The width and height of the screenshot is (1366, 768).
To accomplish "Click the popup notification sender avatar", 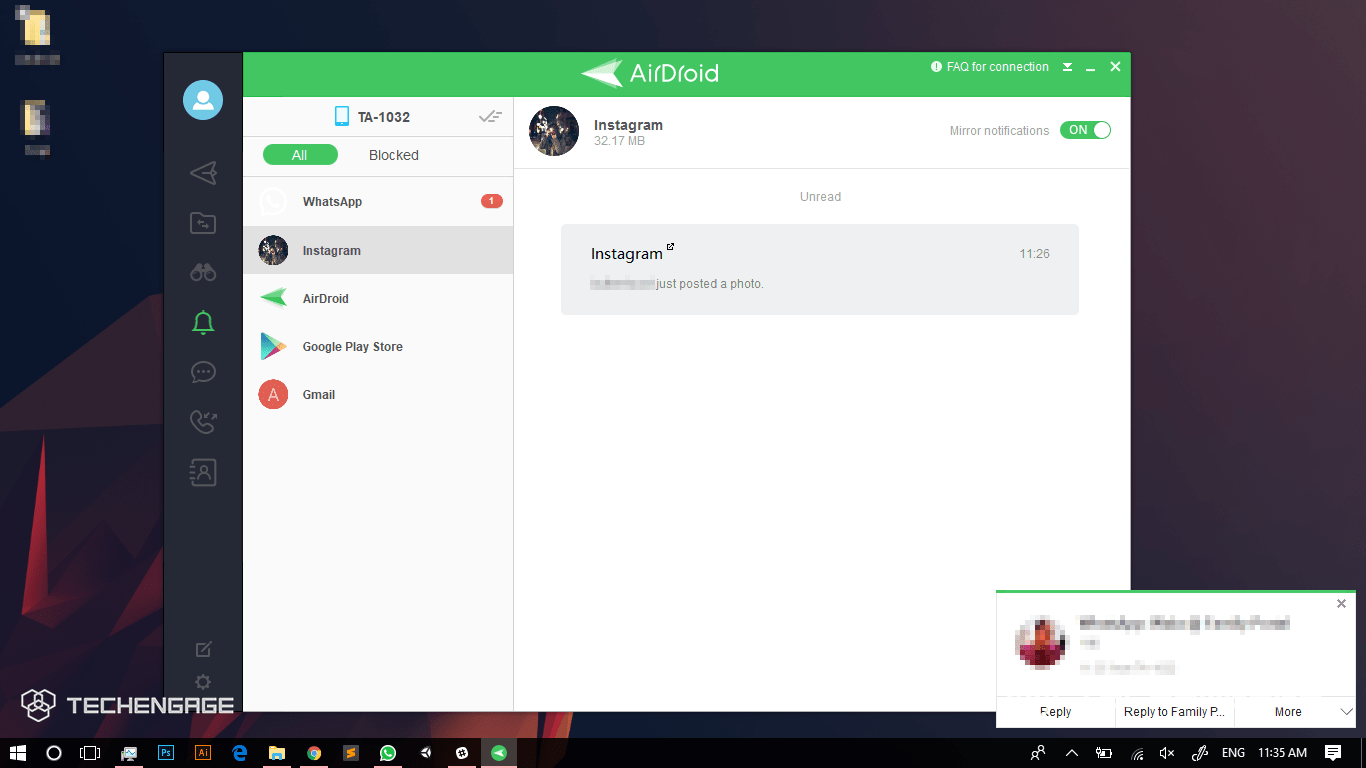I will point(1041,643).
